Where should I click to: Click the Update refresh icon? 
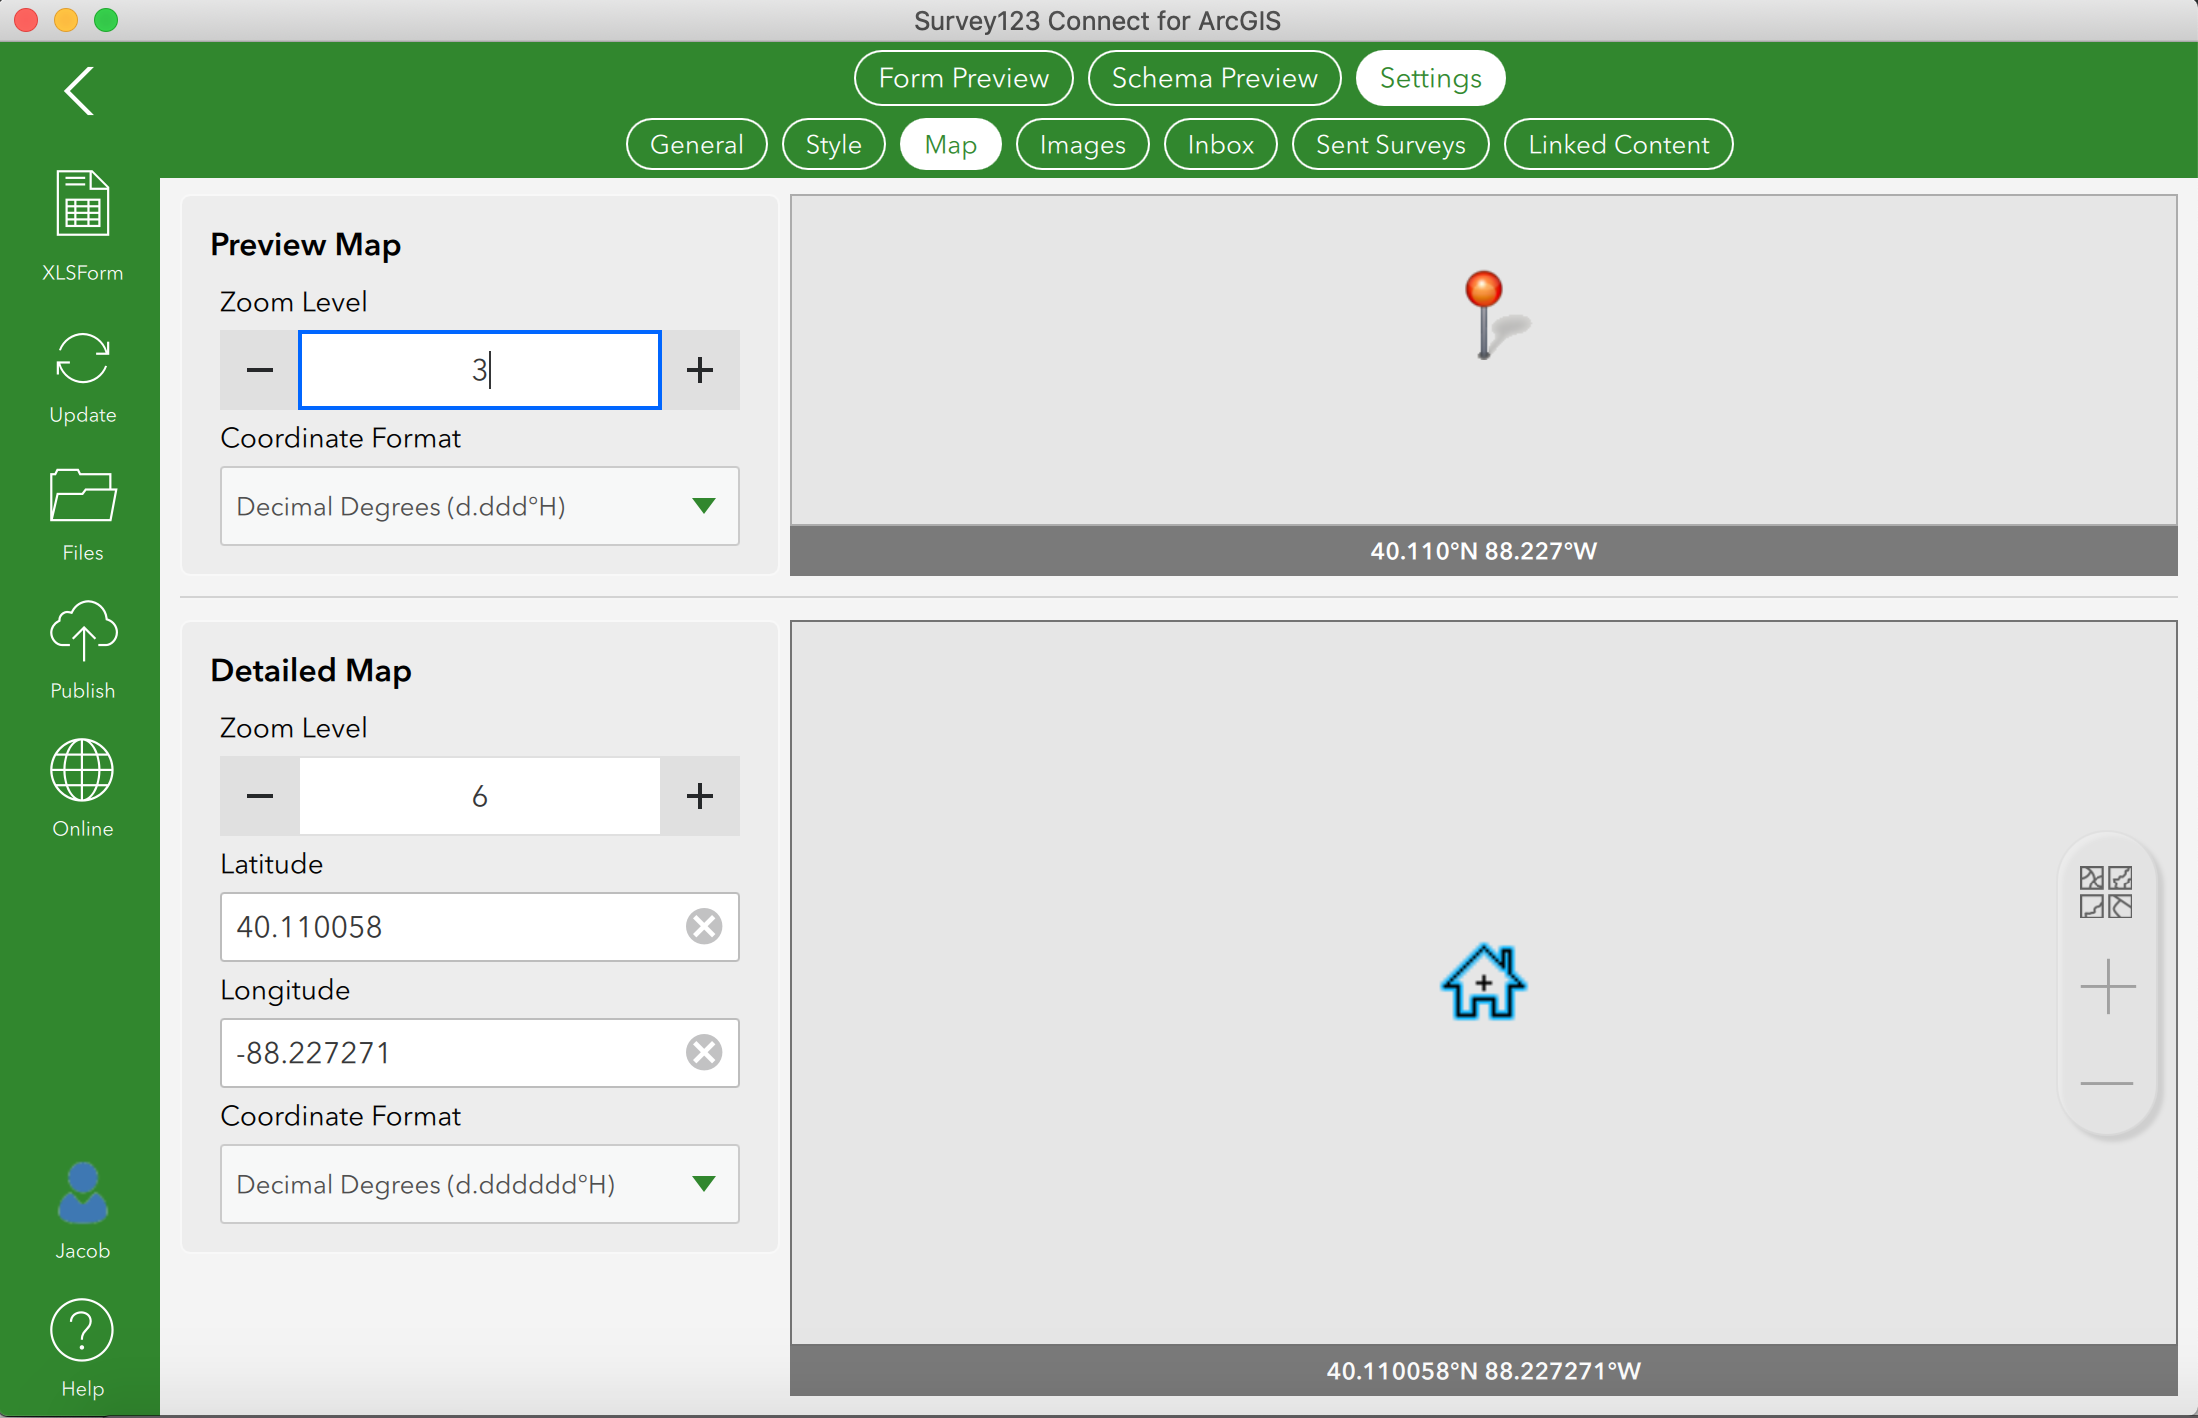[82, 359]
